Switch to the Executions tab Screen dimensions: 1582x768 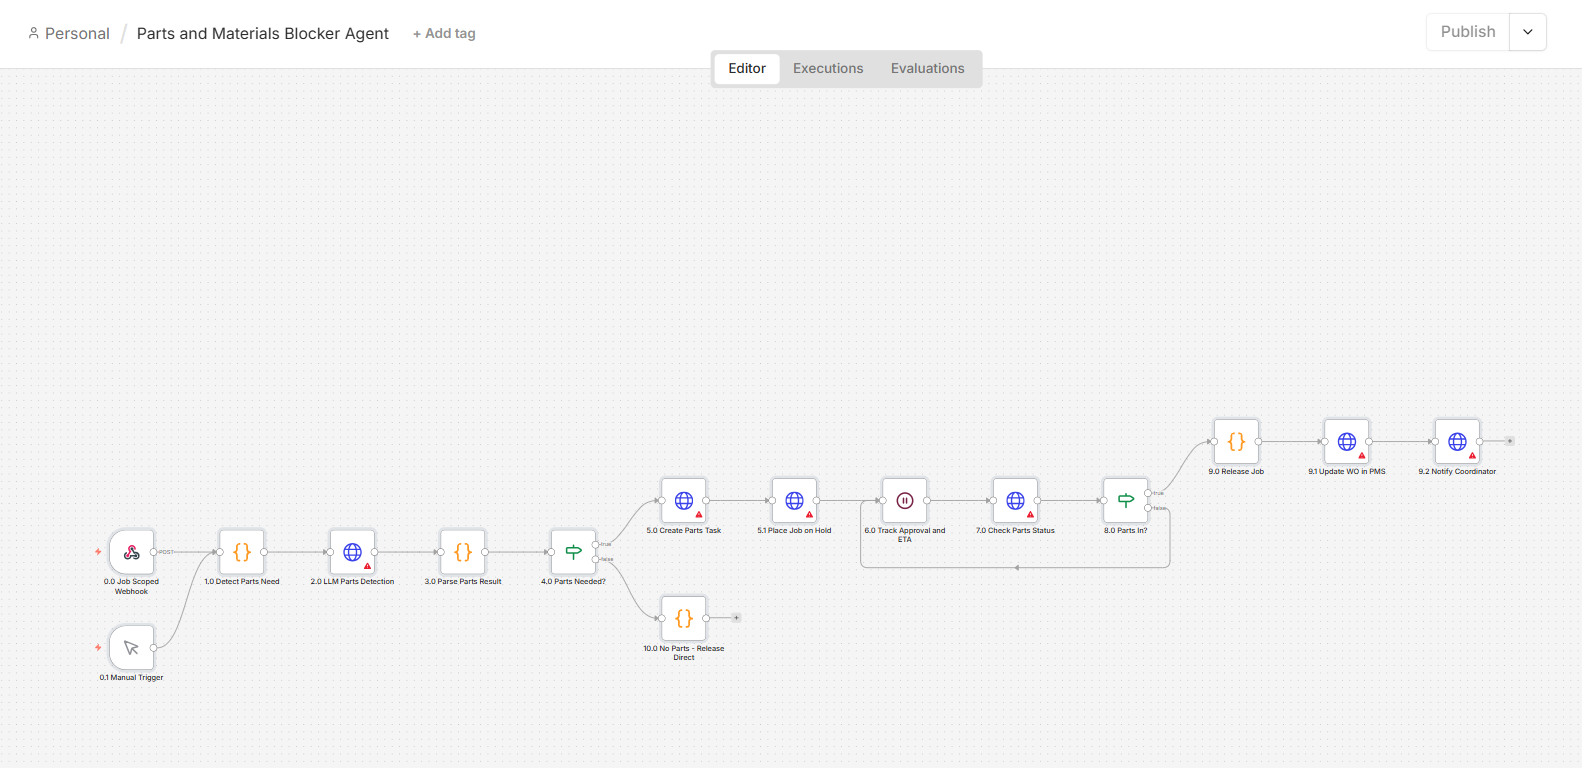(x=828, y=69)
